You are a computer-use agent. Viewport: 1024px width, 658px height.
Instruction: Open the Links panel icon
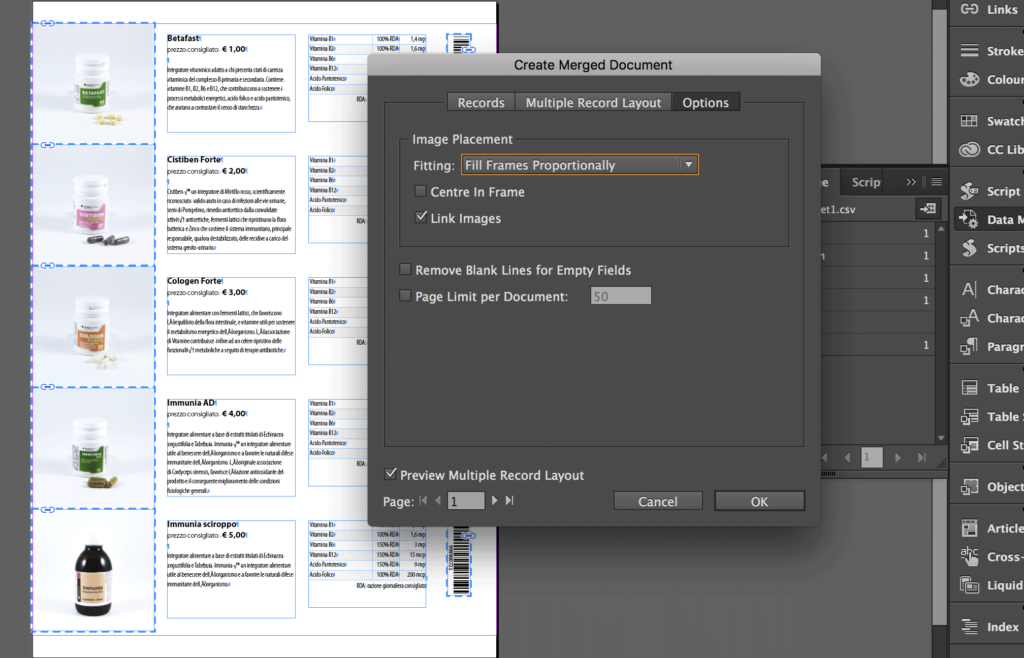[x=969, y=9]
